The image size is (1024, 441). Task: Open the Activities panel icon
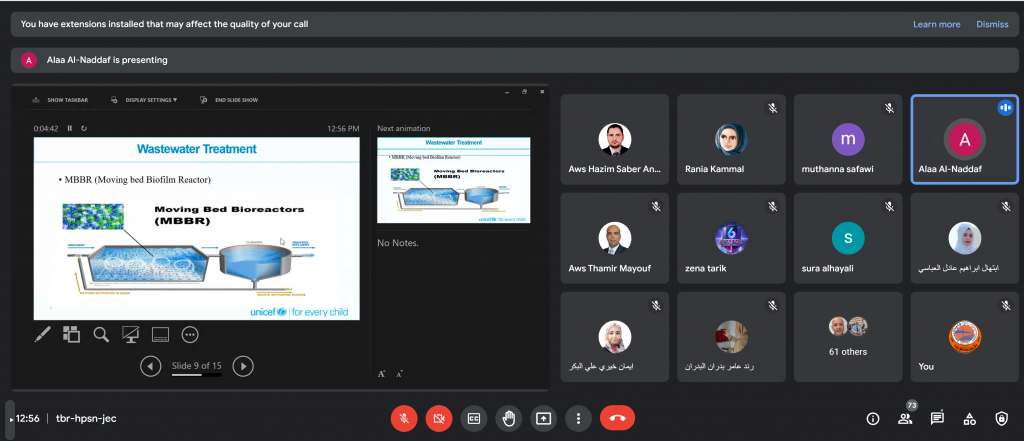(x=969, y=418)
